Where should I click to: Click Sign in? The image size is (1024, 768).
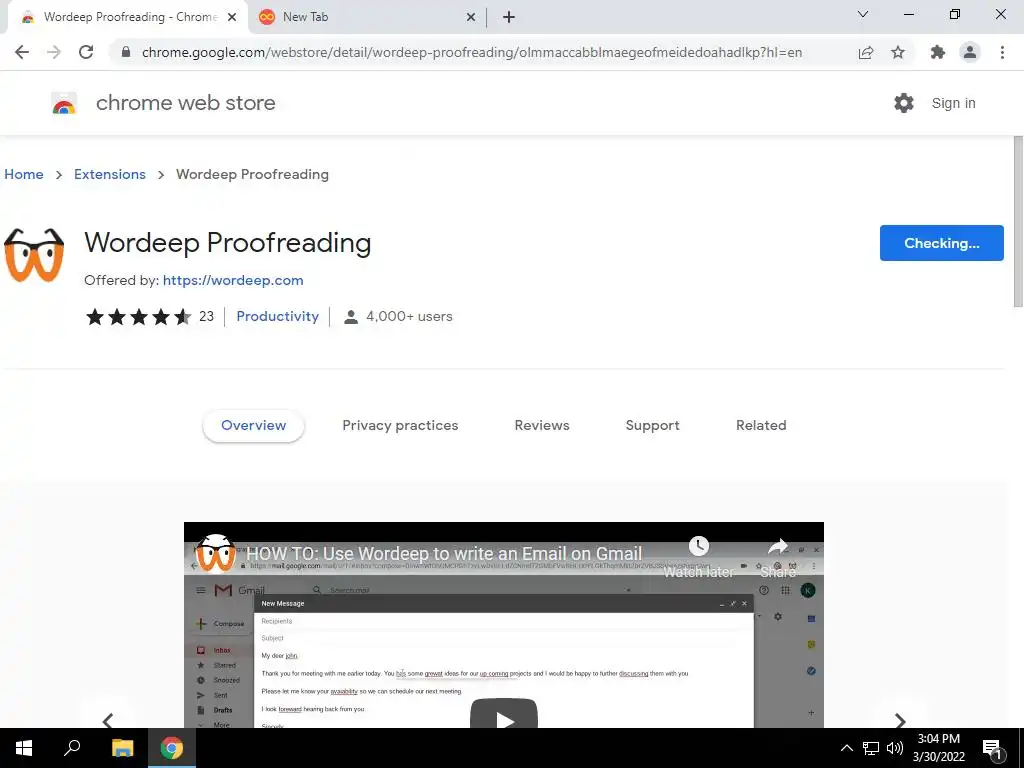pos(953,103)
